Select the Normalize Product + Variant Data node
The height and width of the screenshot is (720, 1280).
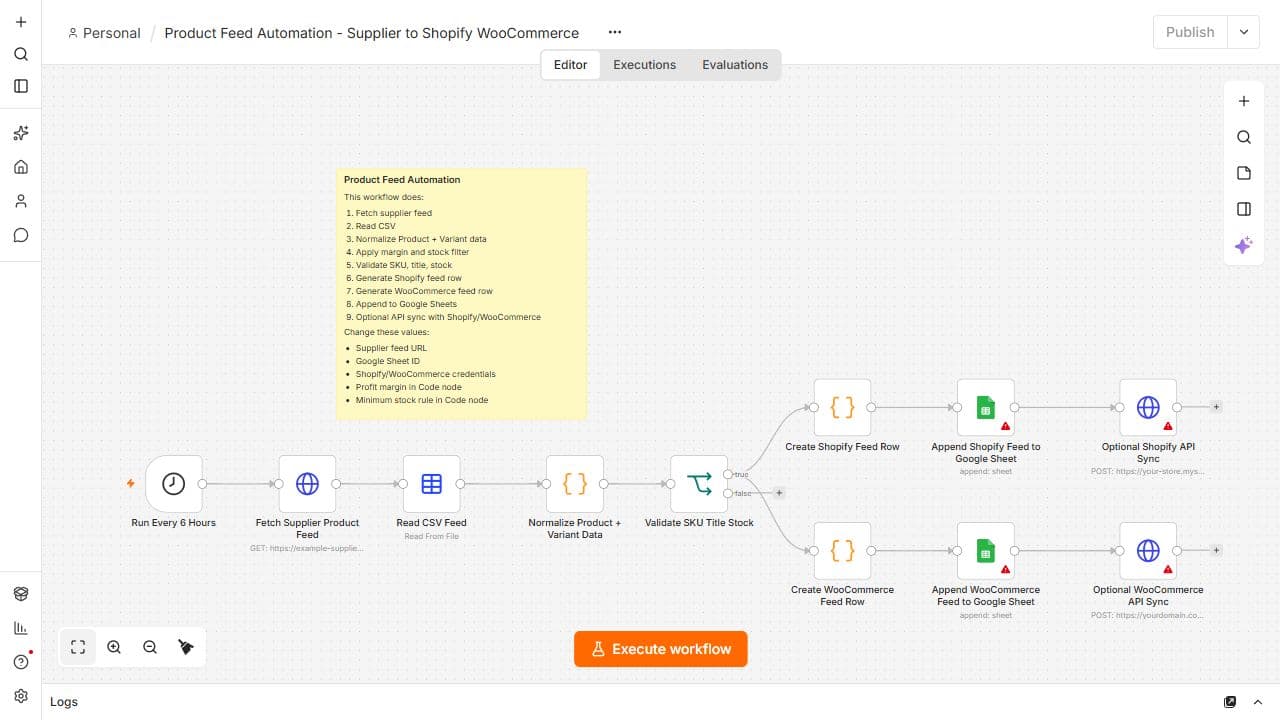coord(575,484)
